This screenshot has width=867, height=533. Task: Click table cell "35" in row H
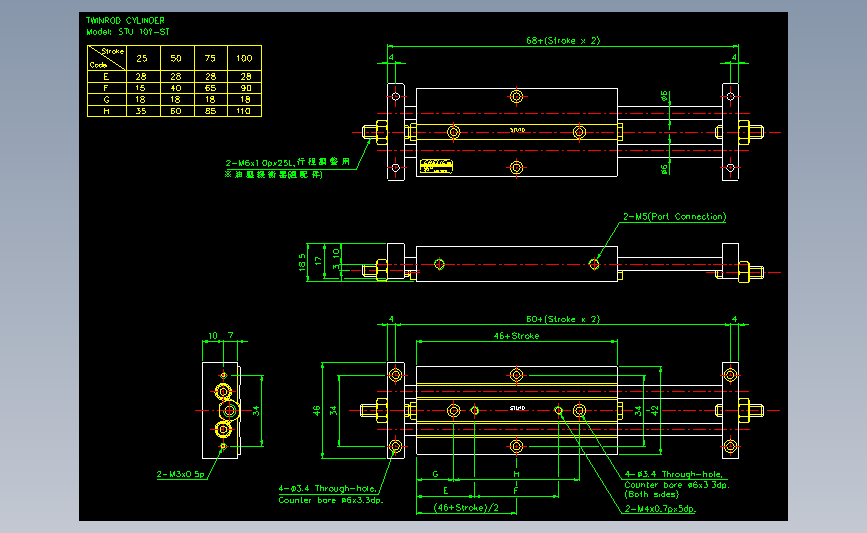[140, 111]
